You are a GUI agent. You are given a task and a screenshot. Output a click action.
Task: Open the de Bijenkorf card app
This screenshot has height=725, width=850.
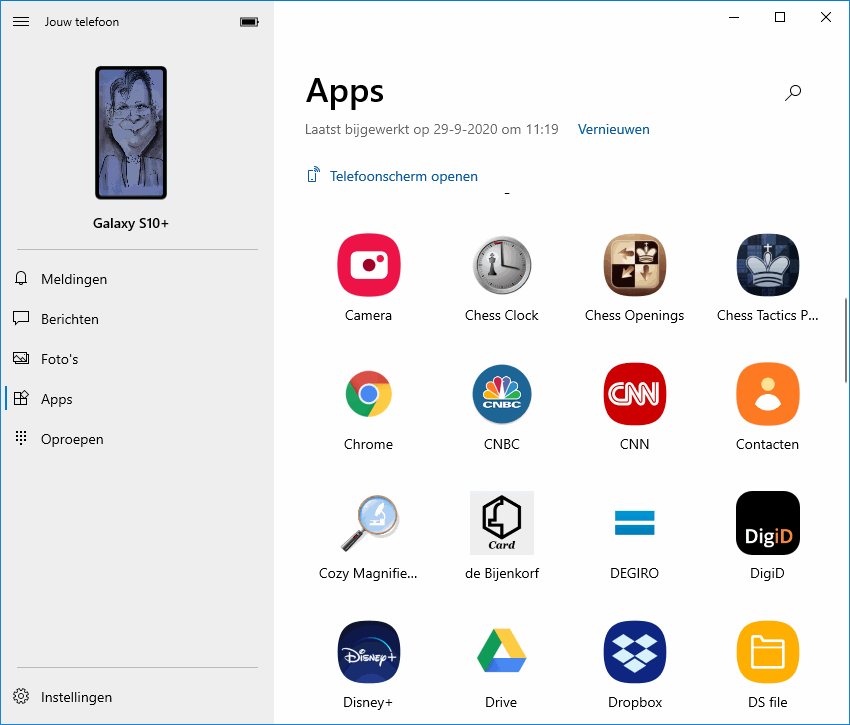[x=502, y=523]
